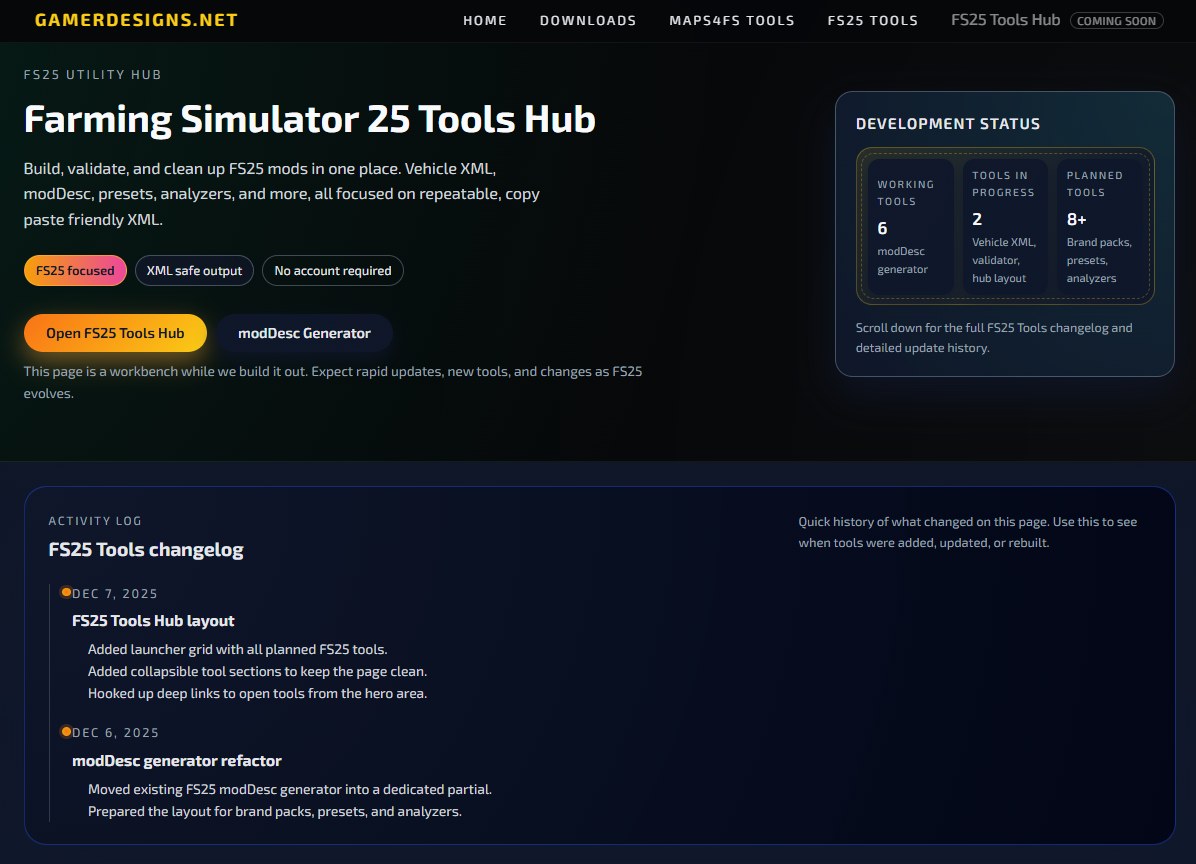Viewport: 1196px width, 864px height.
Task: Open the GAMERDESIGNS.NET site logo
Action: coord(136,20)
